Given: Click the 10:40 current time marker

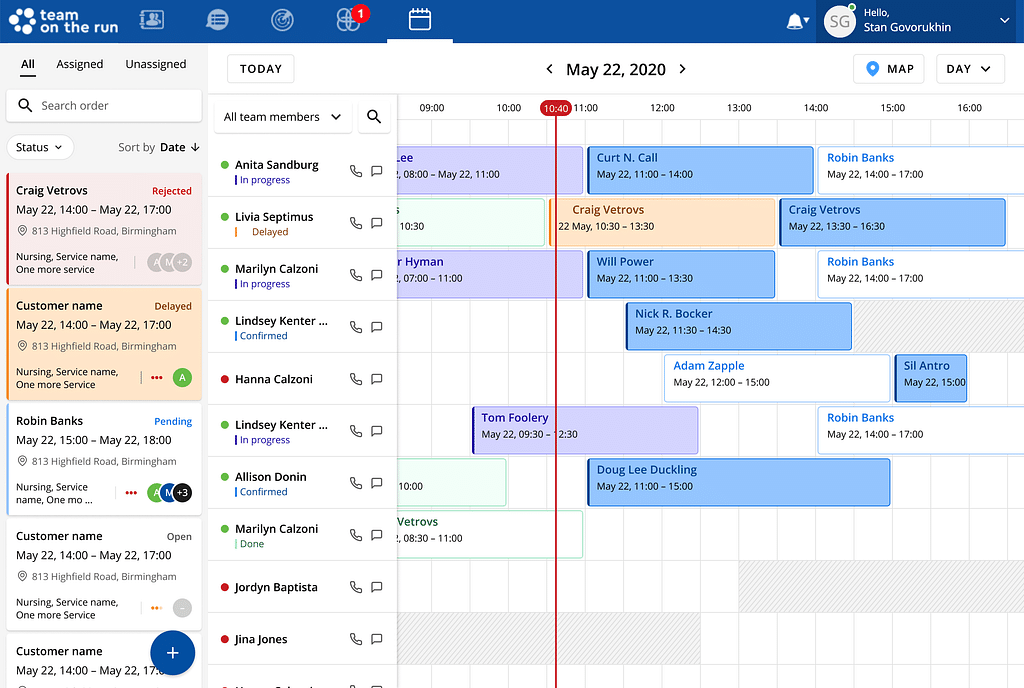Looking at the screenshot, I should pyautogui.click(x=555, y=108).
